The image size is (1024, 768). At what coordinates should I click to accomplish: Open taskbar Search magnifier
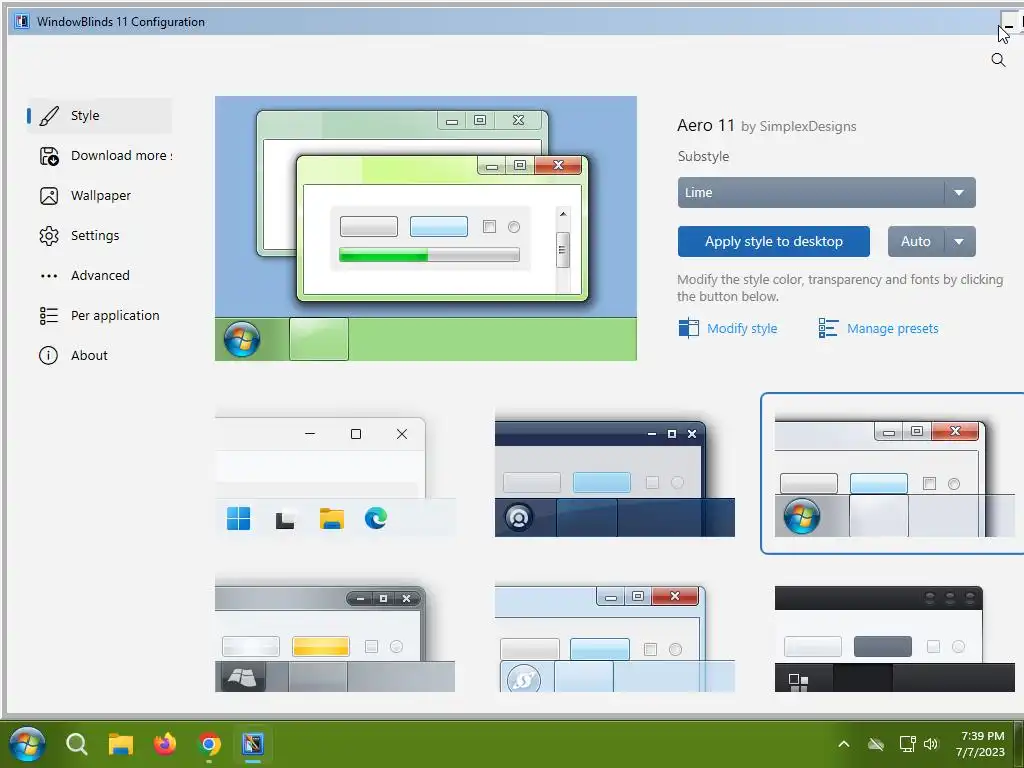[x=76, y=744]
